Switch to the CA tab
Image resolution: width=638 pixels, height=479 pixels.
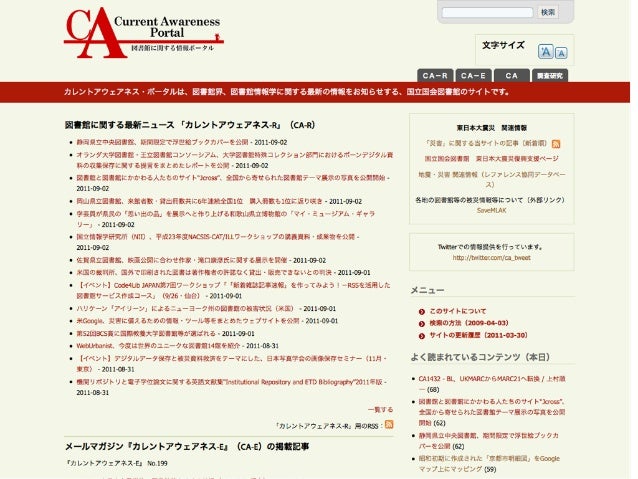(x=511, y=76)
